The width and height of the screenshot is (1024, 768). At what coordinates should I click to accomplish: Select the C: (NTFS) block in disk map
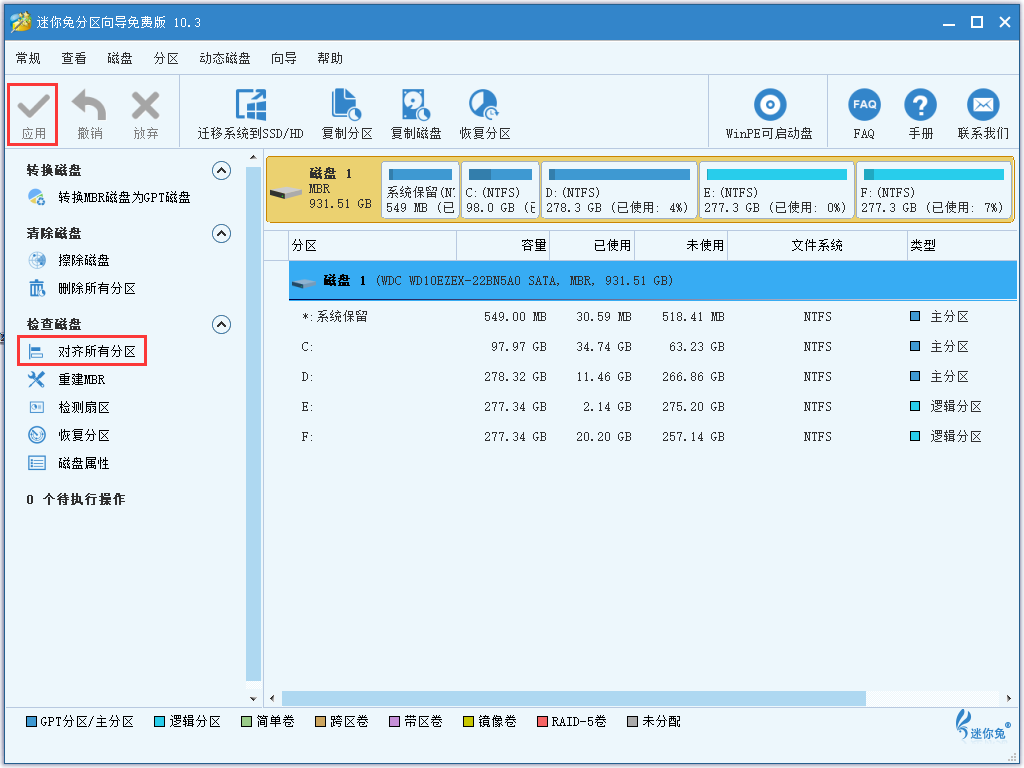coord(500,190)
